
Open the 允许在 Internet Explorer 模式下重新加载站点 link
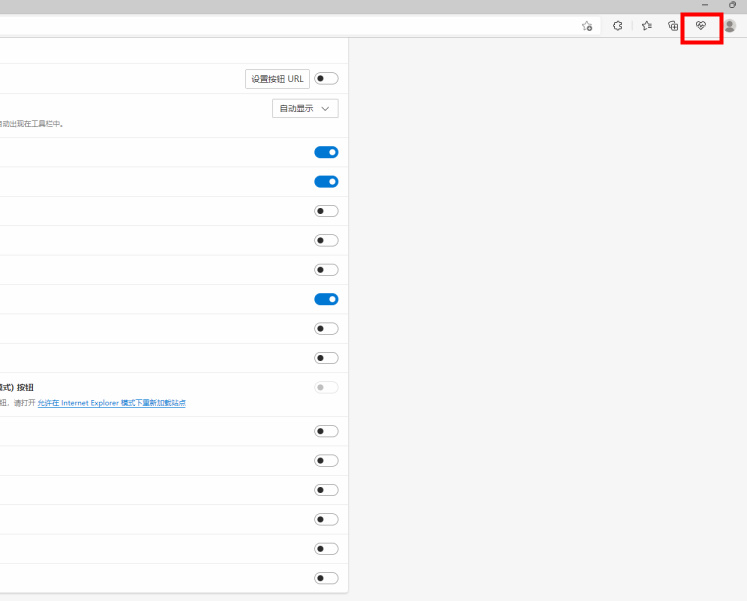(x=111, y=403)
